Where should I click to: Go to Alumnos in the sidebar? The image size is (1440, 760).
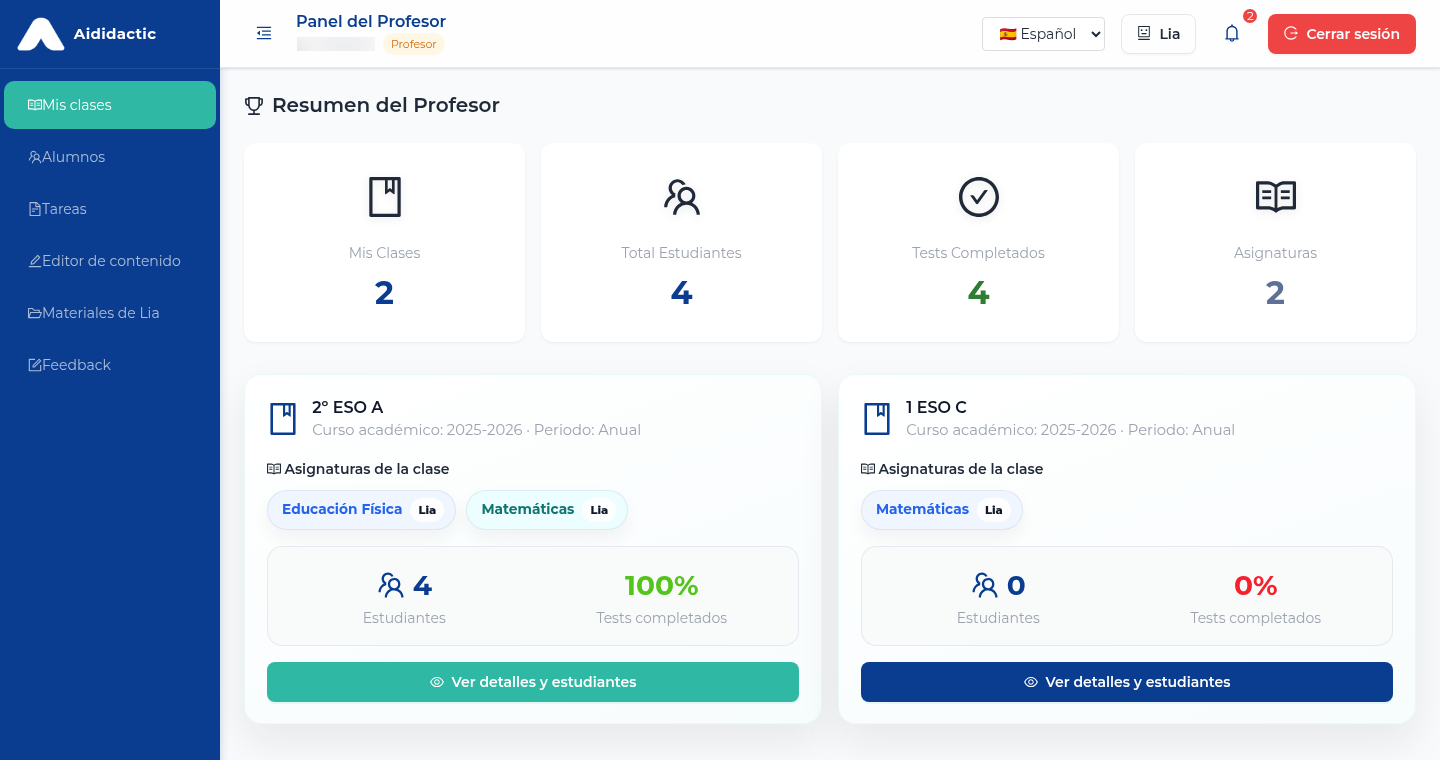[110, 157]
